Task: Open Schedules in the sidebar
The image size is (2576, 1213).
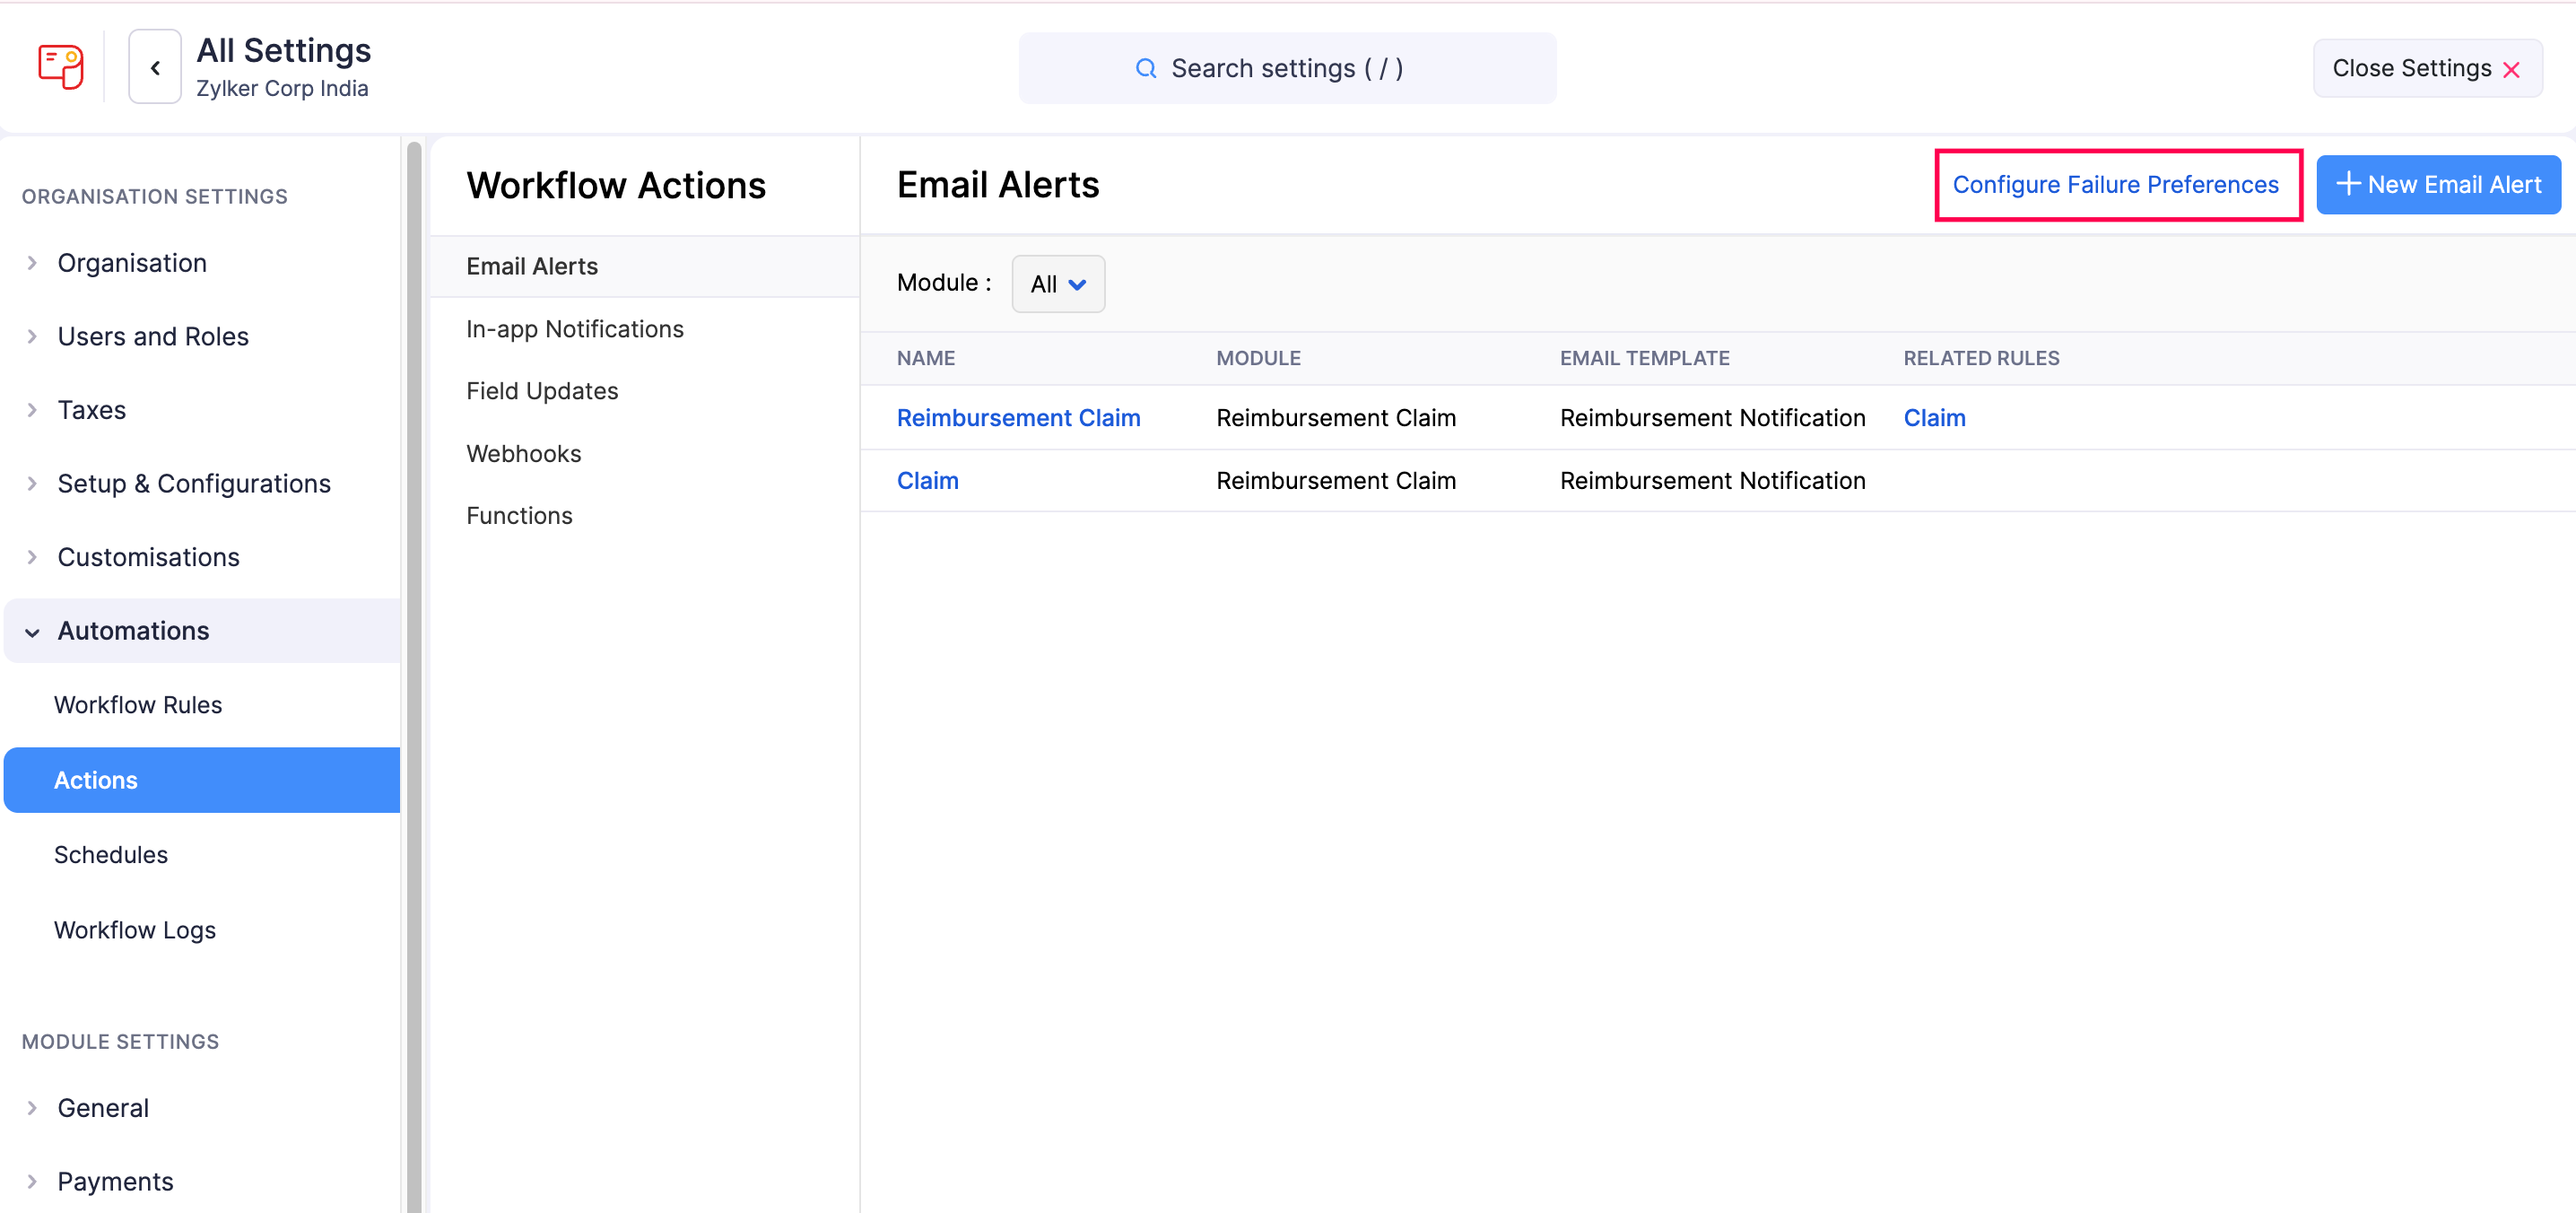Action: [111, 855]
